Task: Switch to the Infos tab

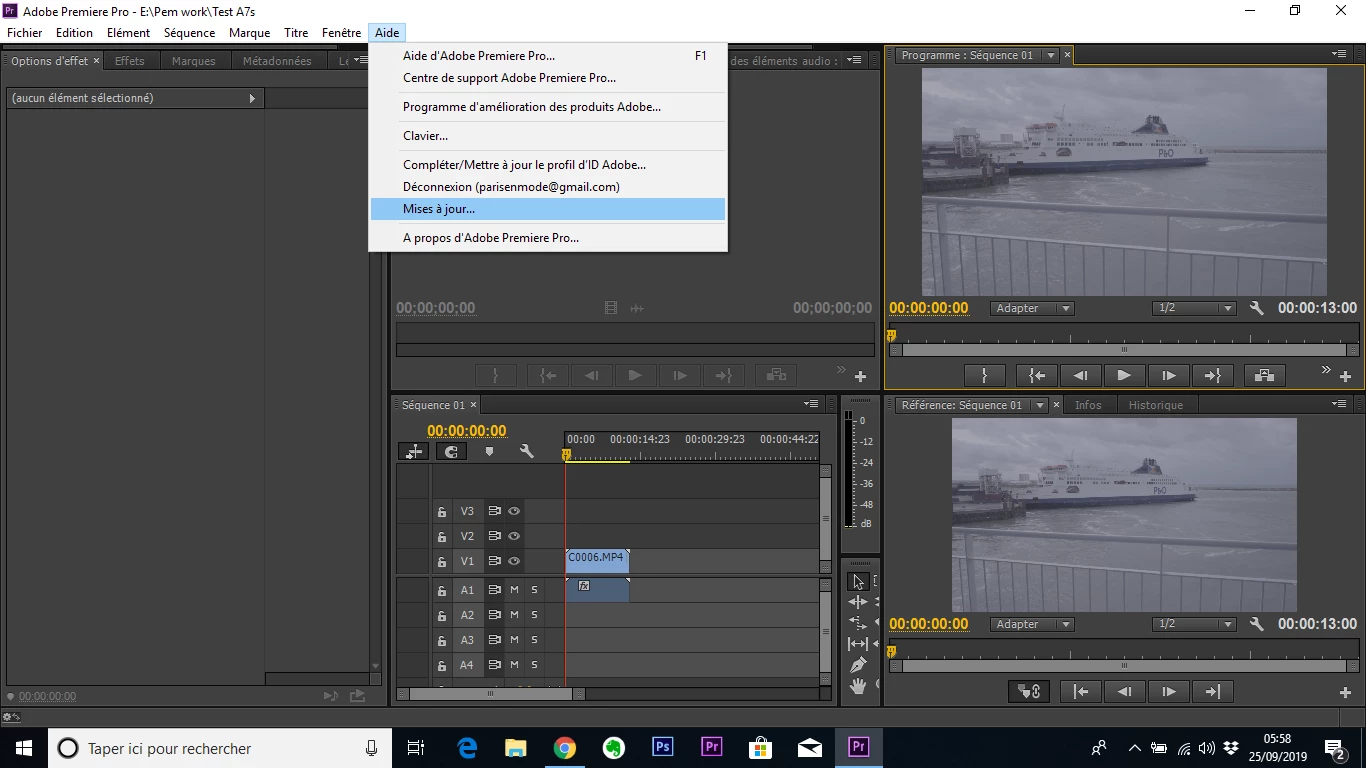Action: tap(1088, 405)
